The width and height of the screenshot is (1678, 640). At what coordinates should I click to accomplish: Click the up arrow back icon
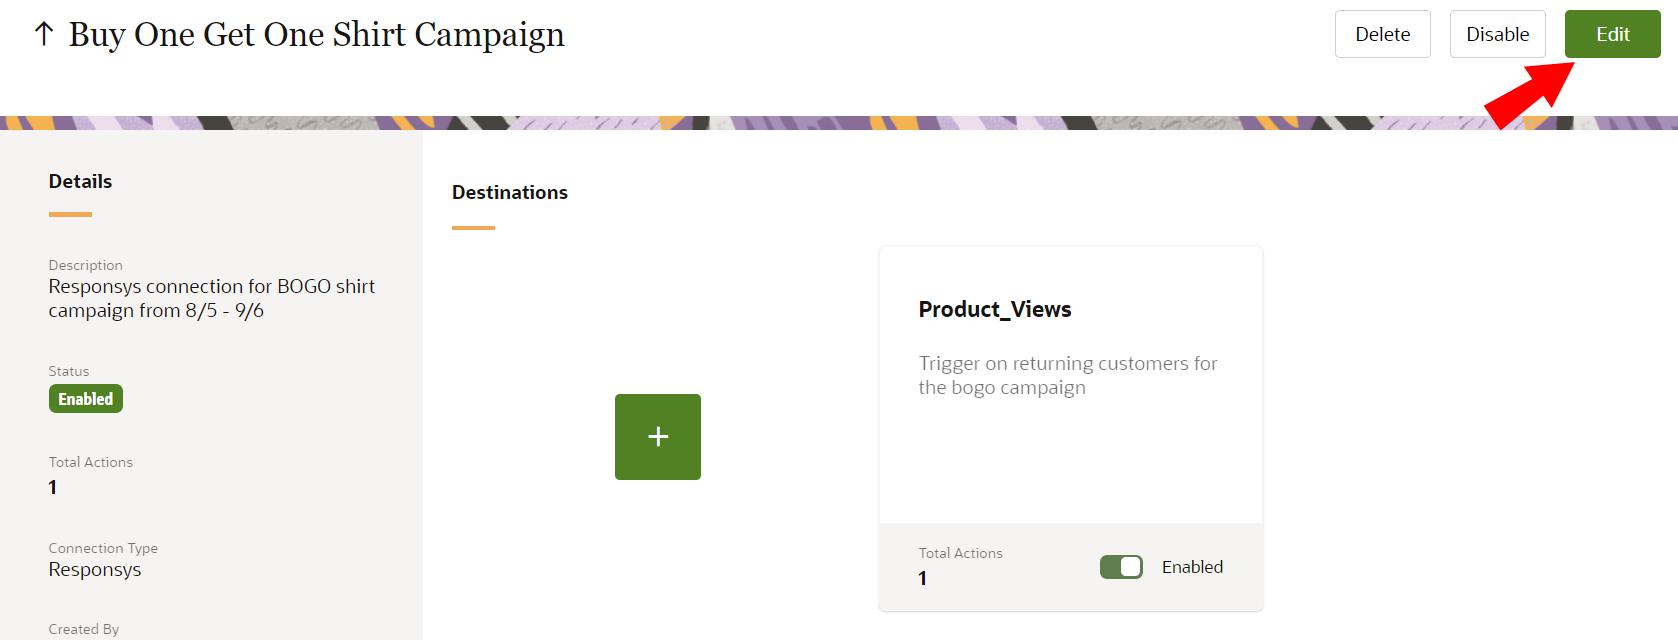43,34
